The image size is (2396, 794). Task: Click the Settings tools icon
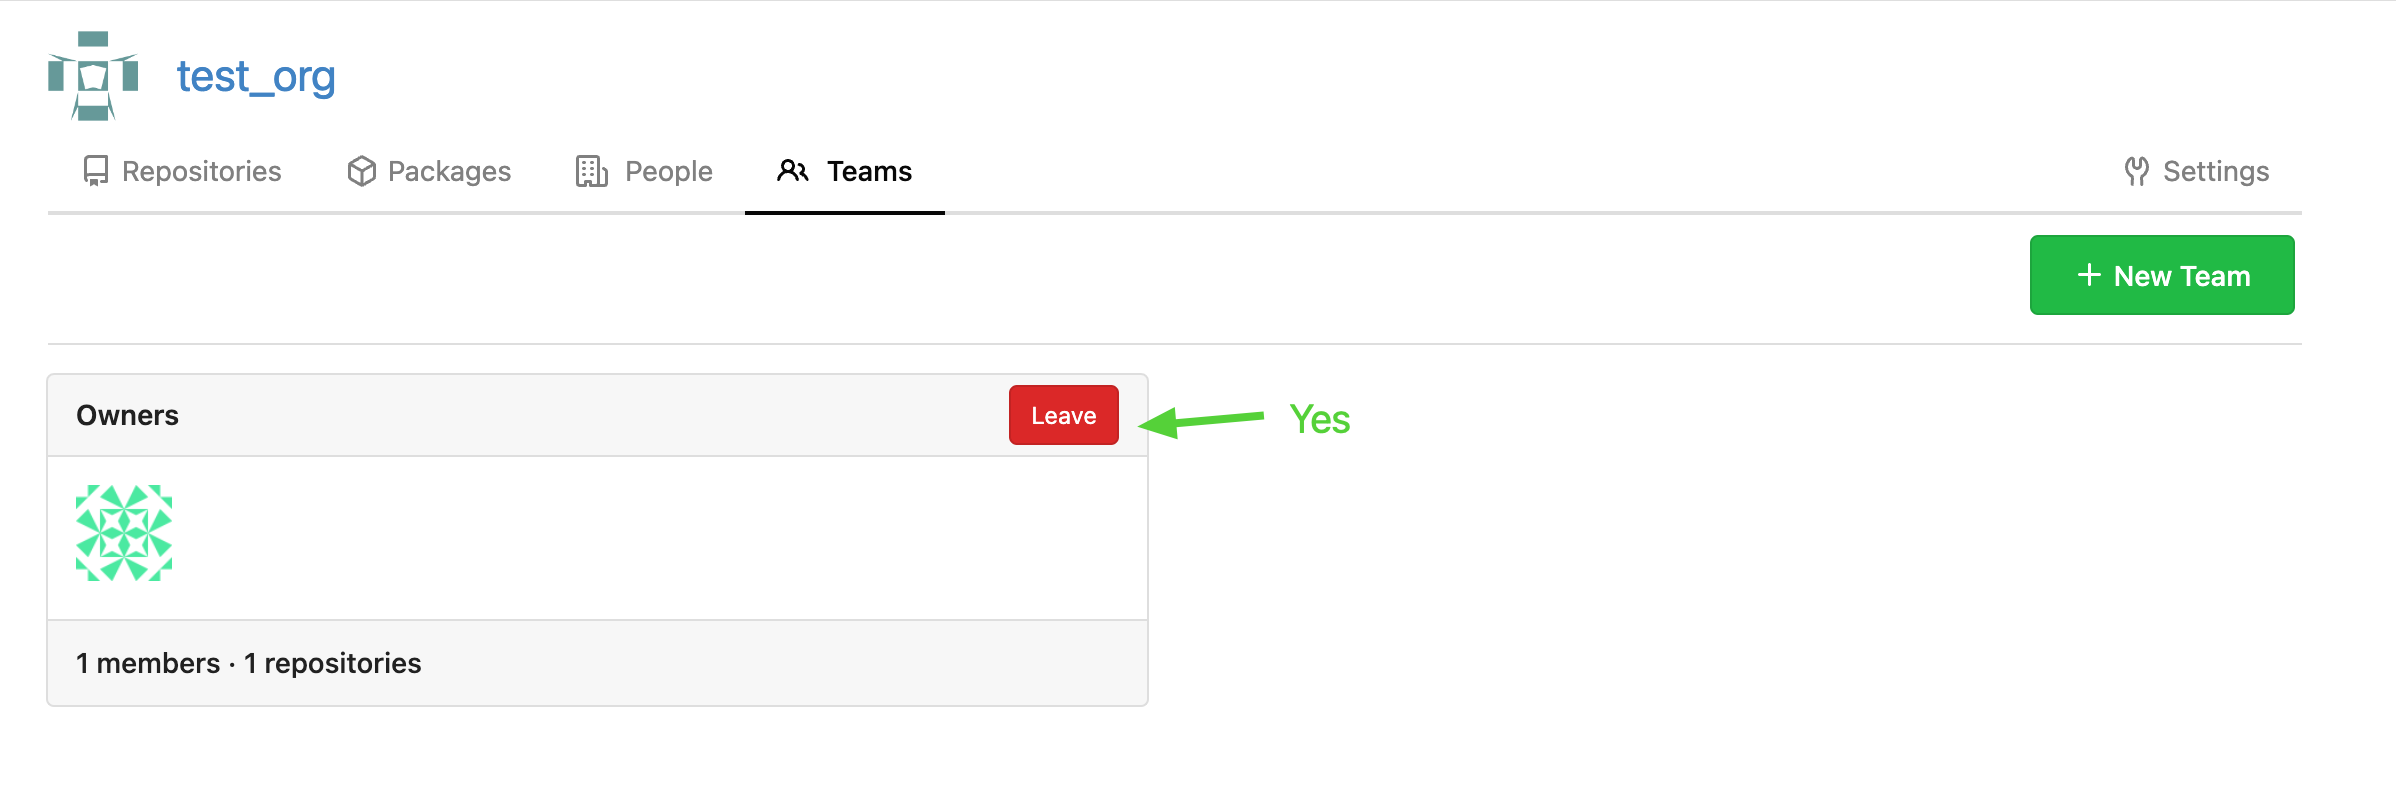pos(2137,171)
